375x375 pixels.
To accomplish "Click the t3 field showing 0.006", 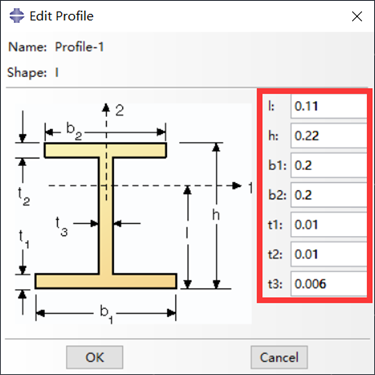I will tap(329, 284).
